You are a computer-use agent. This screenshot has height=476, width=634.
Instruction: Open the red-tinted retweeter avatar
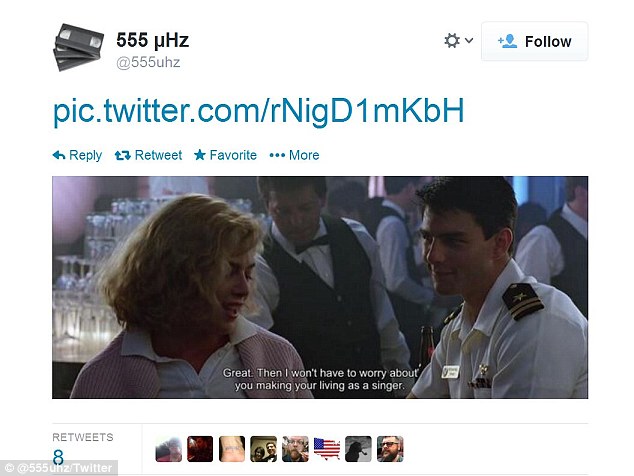200,449
